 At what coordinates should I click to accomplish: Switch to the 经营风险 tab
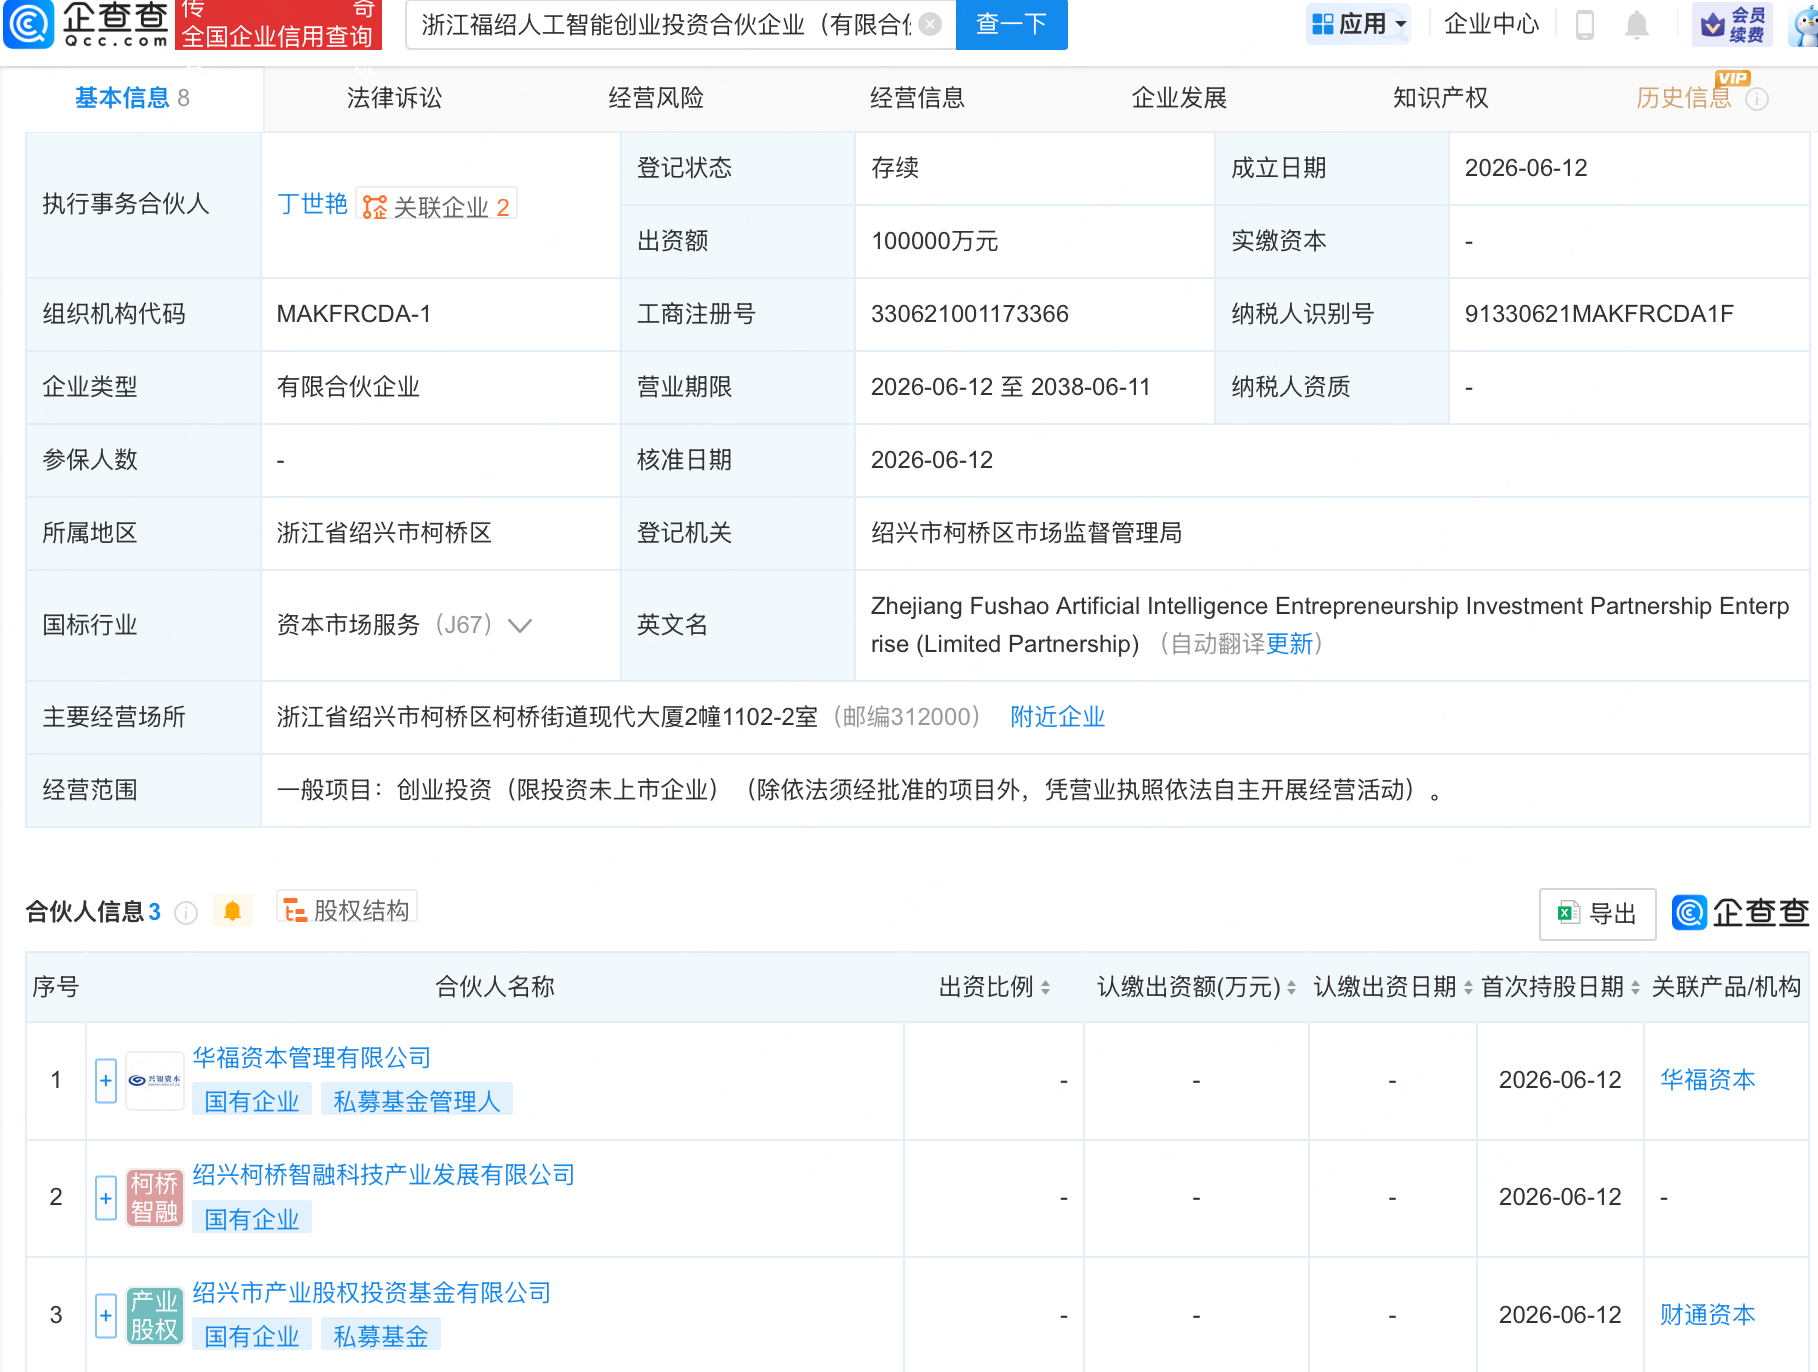[656, 98]
